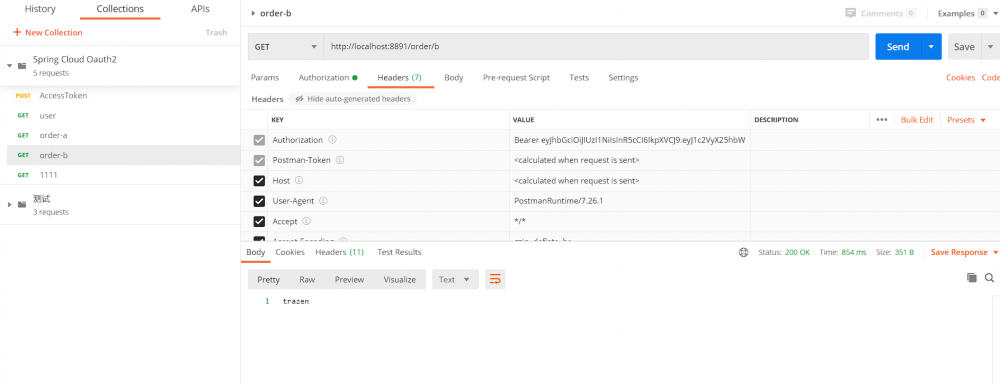Copy response using the clipboard icon

coord(972,277)
